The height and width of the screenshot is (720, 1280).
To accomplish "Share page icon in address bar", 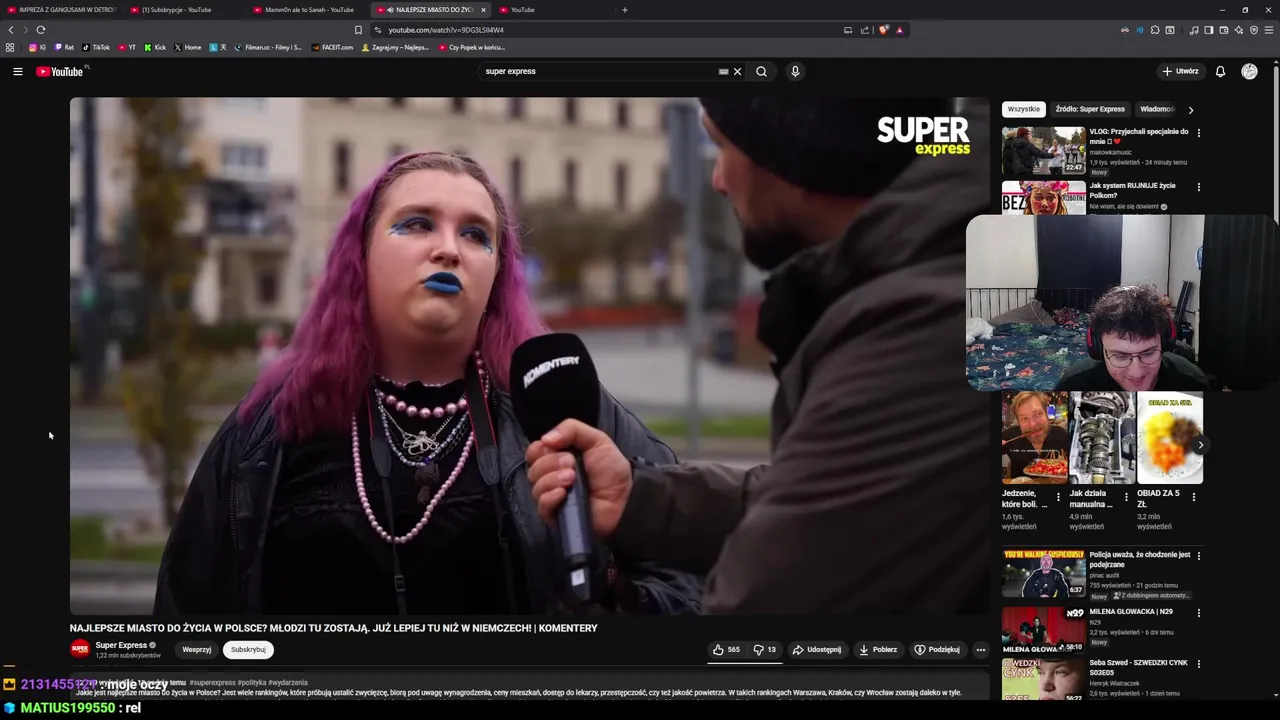I will 864,30.
